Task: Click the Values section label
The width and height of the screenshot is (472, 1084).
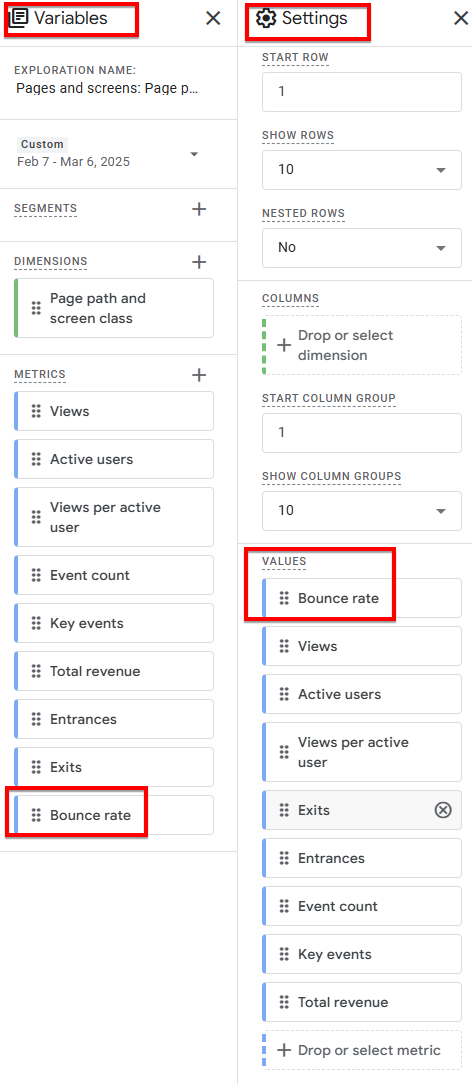Action: [x=284, y=561]
